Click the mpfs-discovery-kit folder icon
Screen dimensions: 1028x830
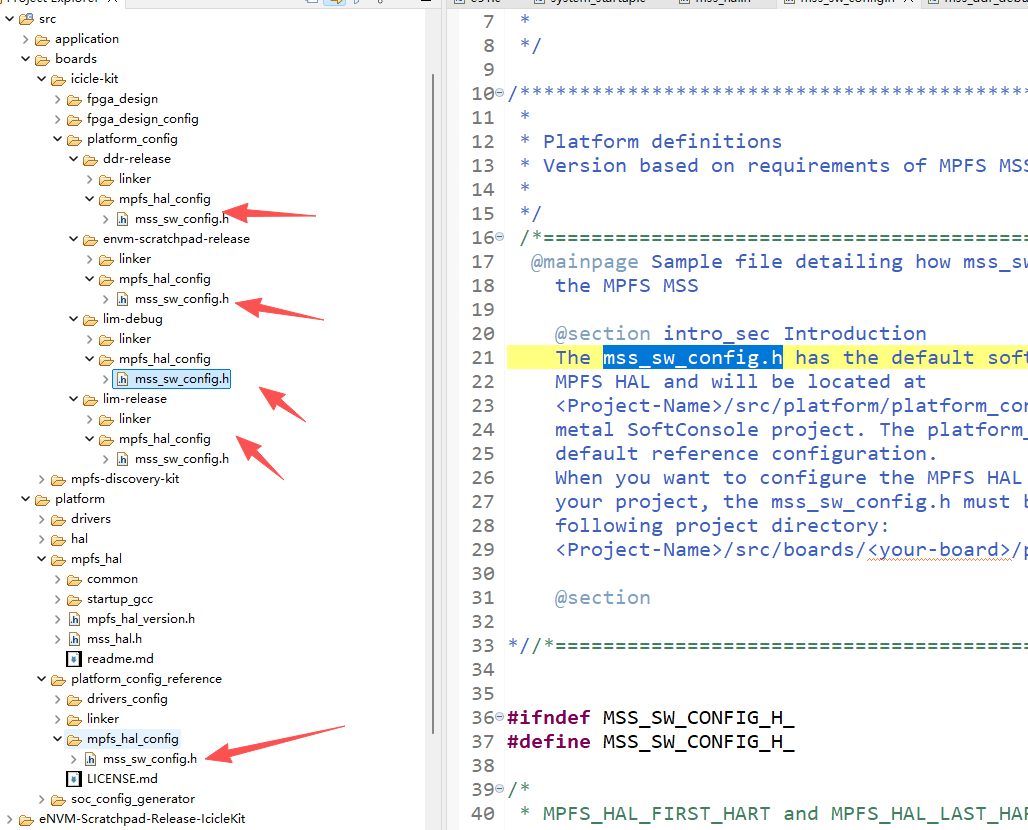click(x=58, y=479)
